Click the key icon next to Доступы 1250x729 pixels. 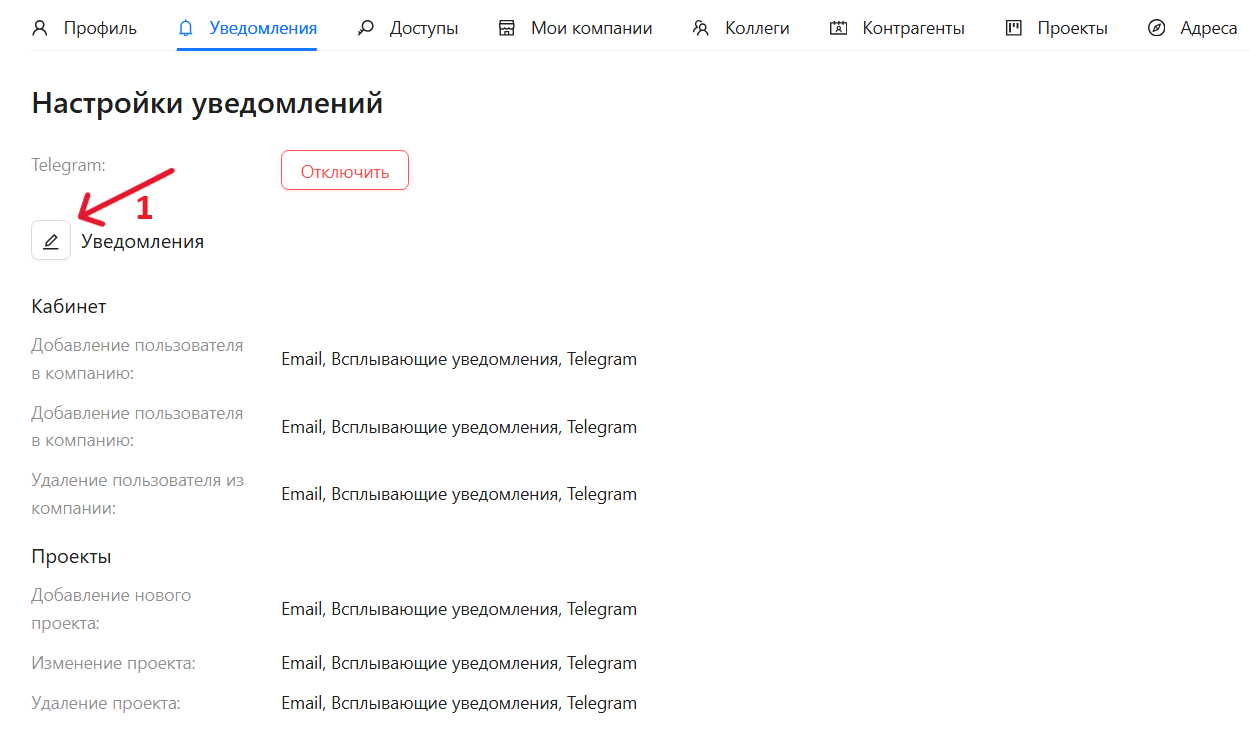click(x=365, y=28)
